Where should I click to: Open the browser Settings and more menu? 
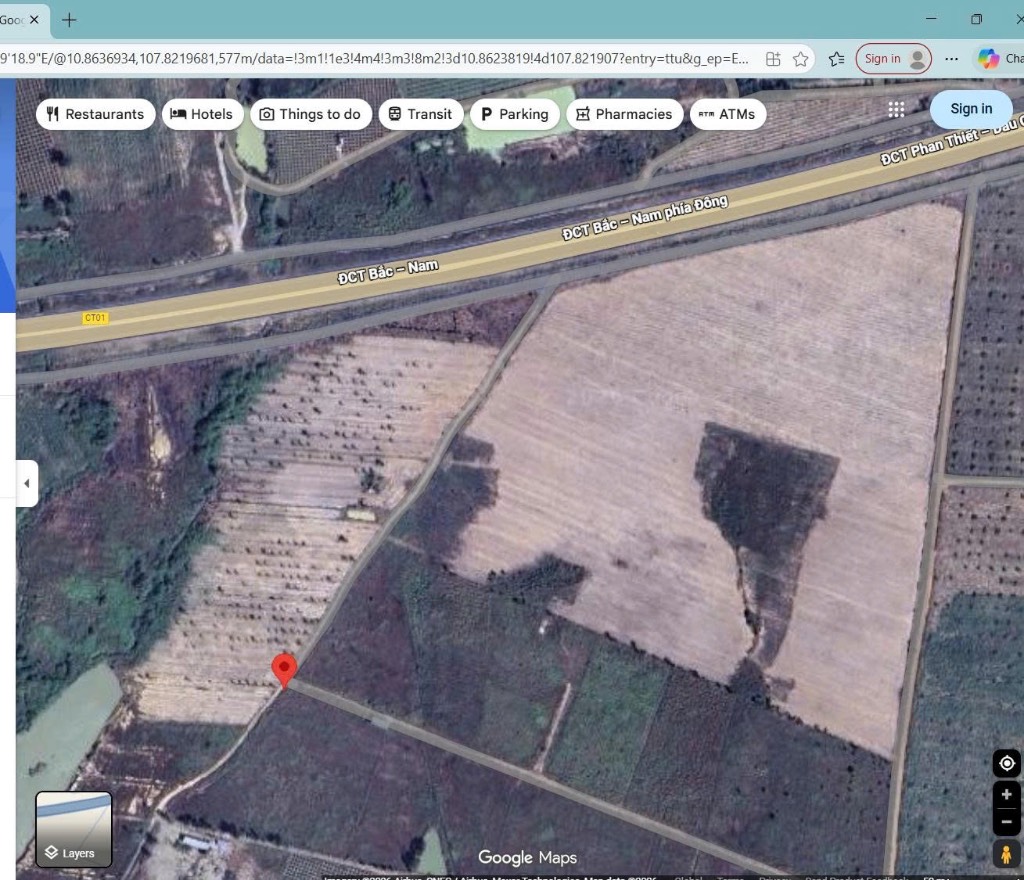pos(952,59)
